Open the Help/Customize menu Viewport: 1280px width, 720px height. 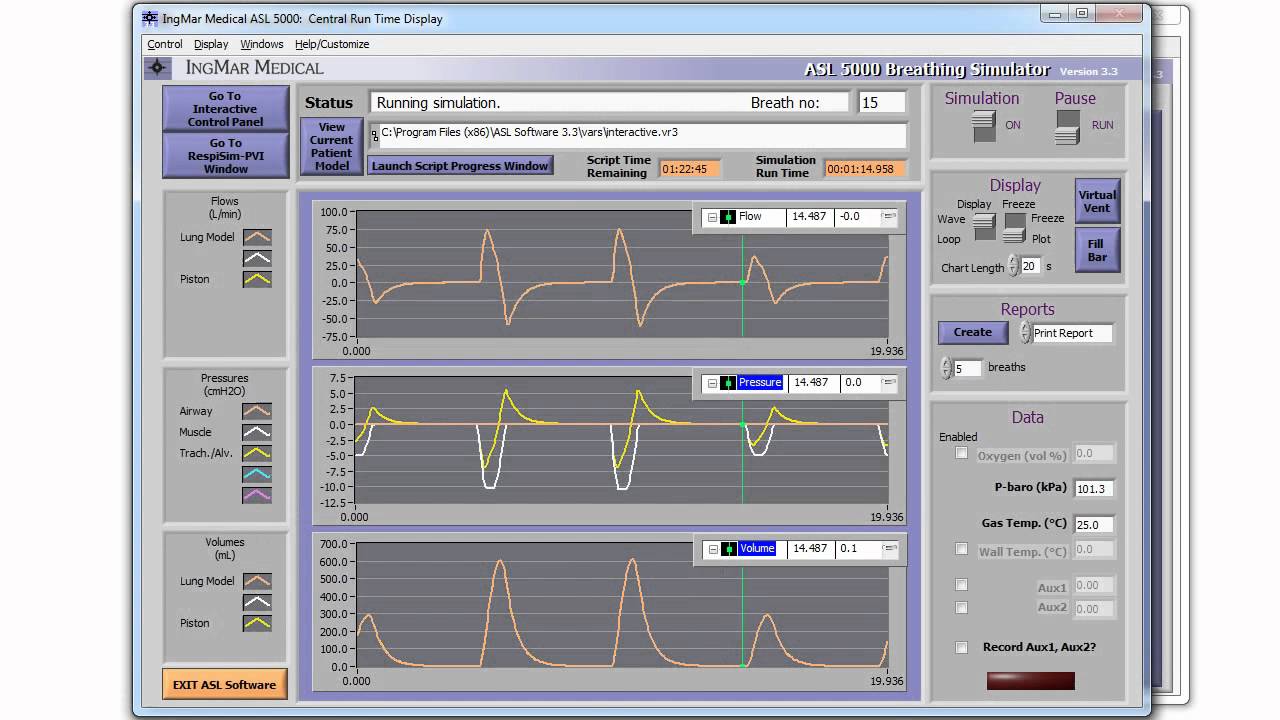click(332, 44)
